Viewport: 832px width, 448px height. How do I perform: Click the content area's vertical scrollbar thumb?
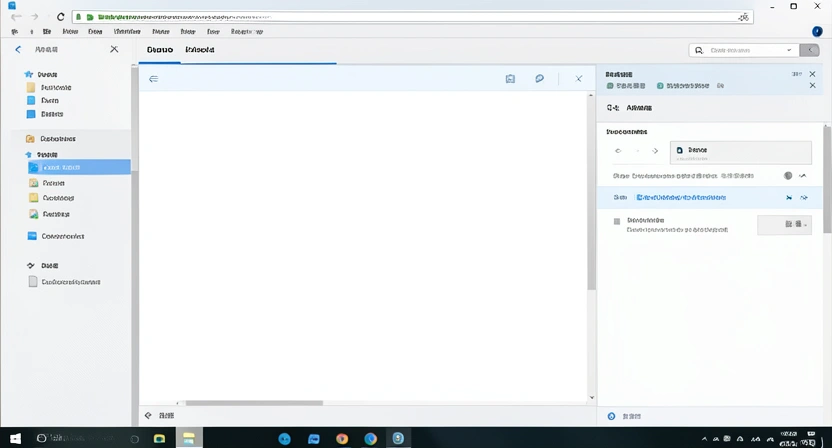pyautogui.click(x=591, y=194)
